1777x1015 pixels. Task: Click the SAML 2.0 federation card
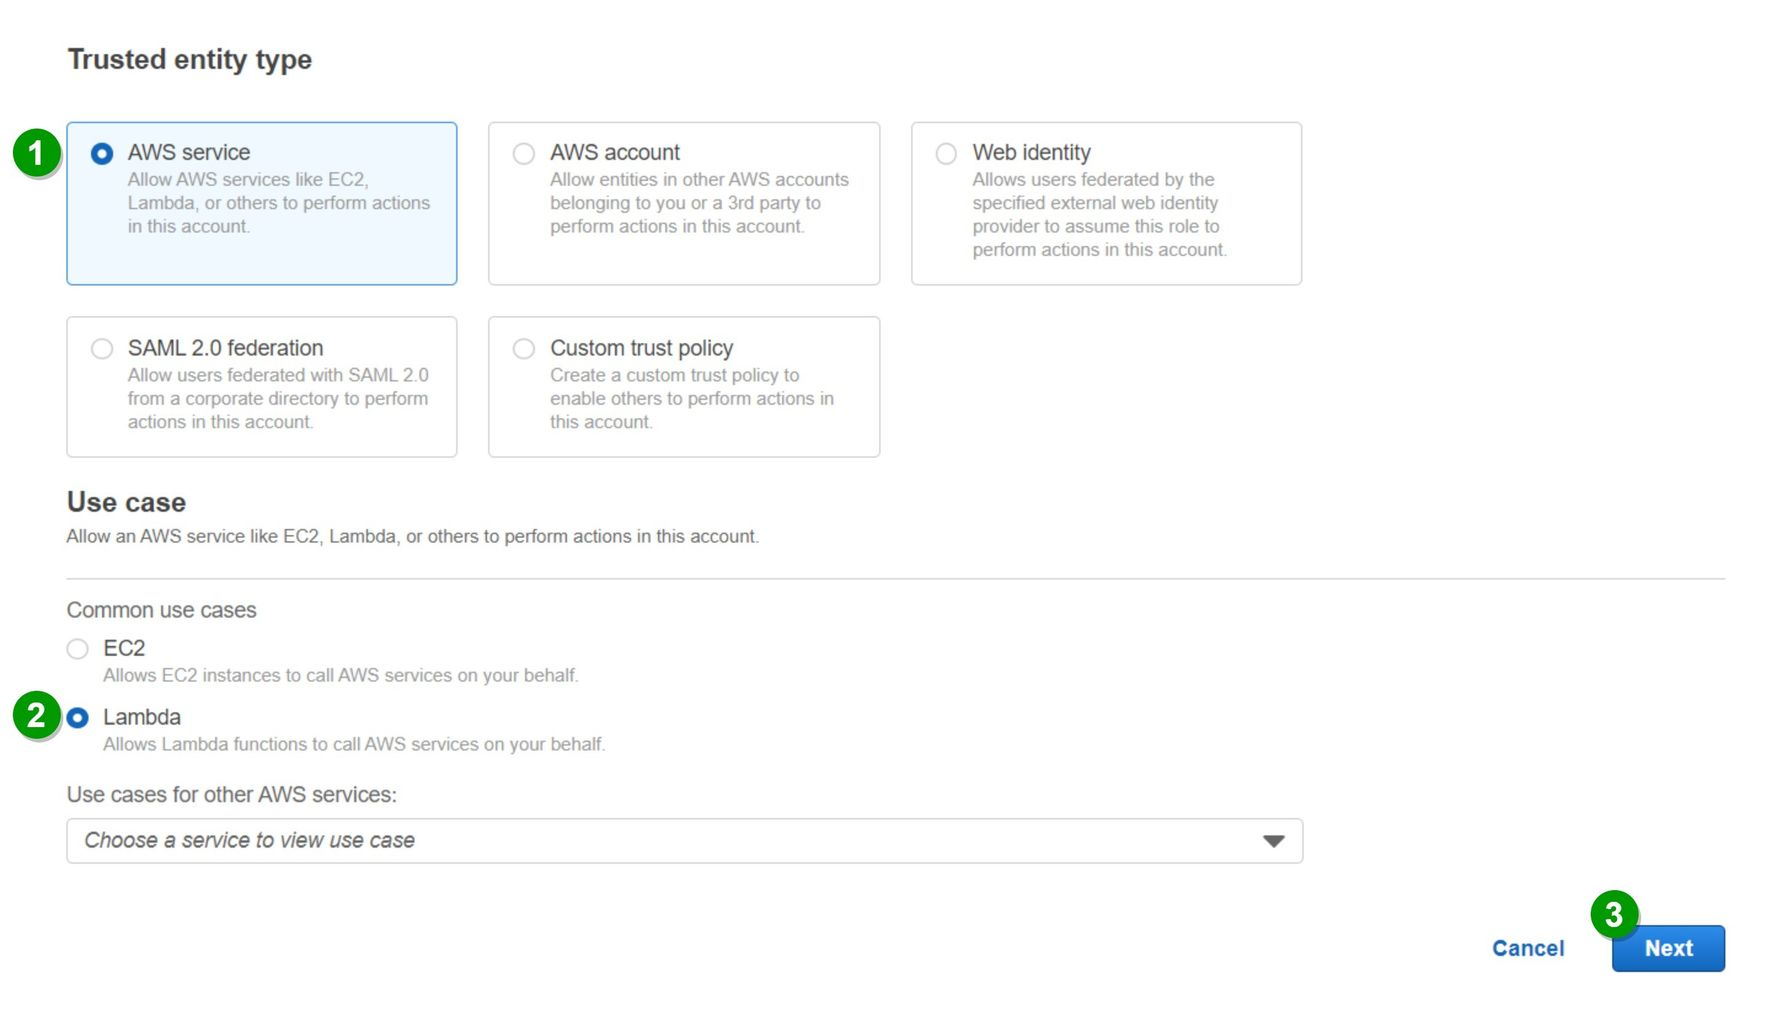[x=261, y=387]
